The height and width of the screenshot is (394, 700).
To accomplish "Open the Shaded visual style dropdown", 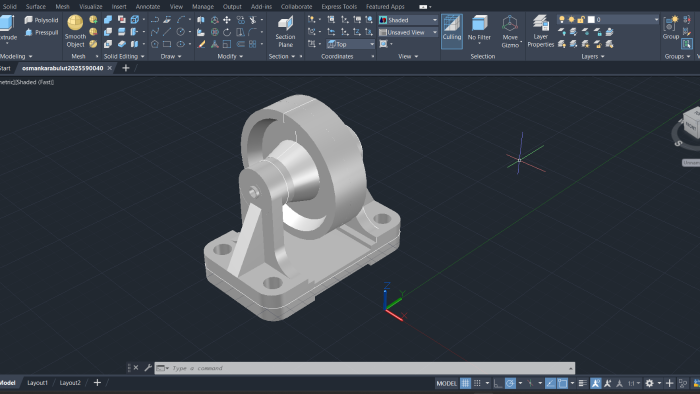I will [408, 20].
